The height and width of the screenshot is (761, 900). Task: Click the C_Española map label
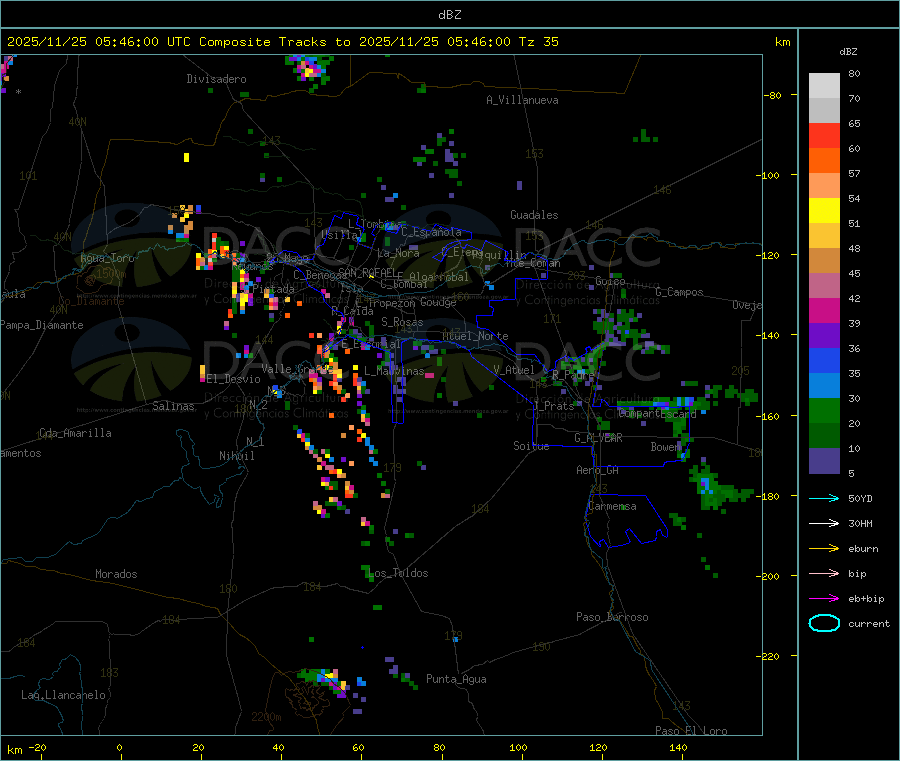pos(431,232)
